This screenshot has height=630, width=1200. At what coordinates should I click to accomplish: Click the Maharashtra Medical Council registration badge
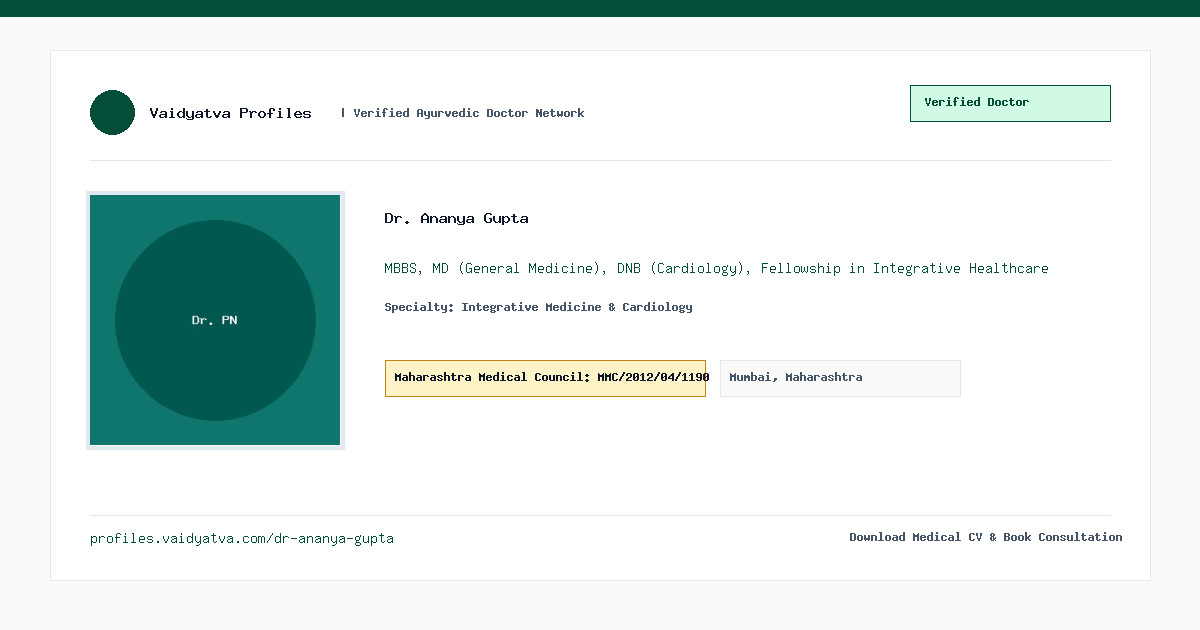545,378
